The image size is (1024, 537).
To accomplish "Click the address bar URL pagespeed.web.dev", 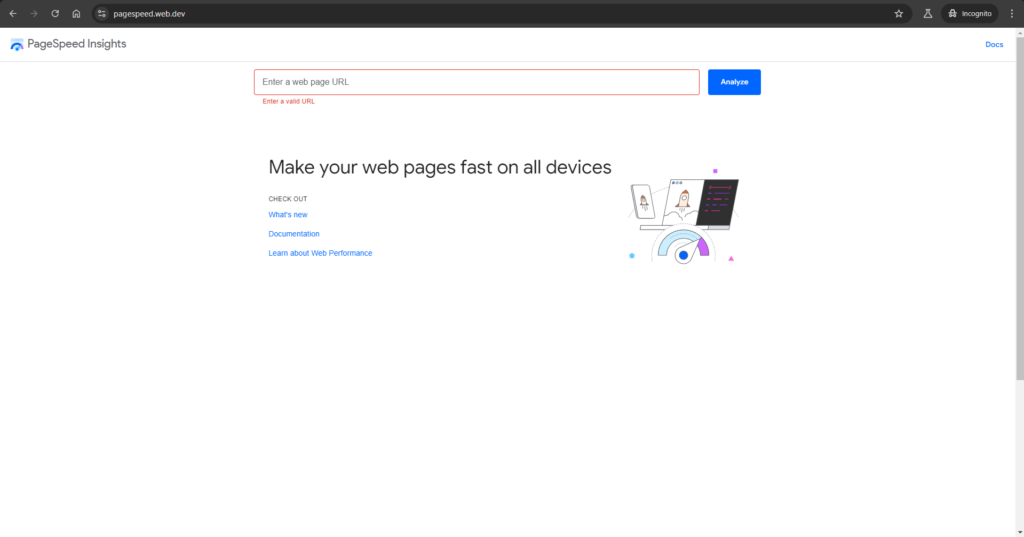I will (x=149, y=14).
